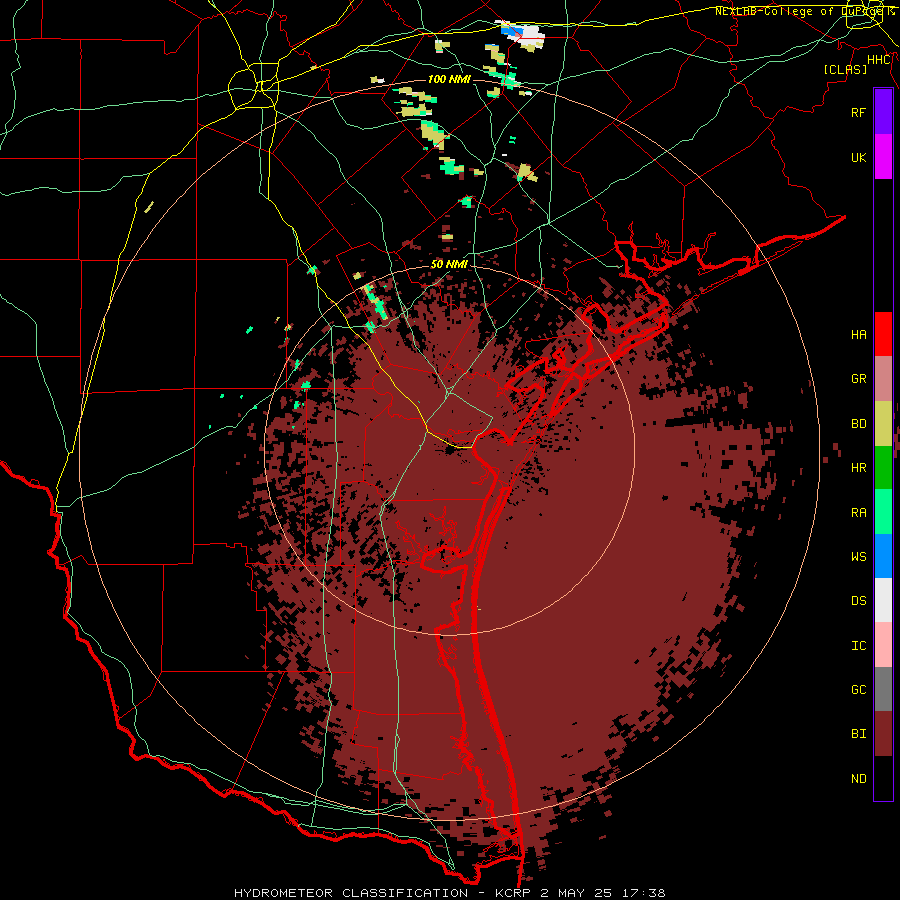Click the WS legend label
Screen dimensions: 900x900
pyautogui.click(x=858, y=557)
